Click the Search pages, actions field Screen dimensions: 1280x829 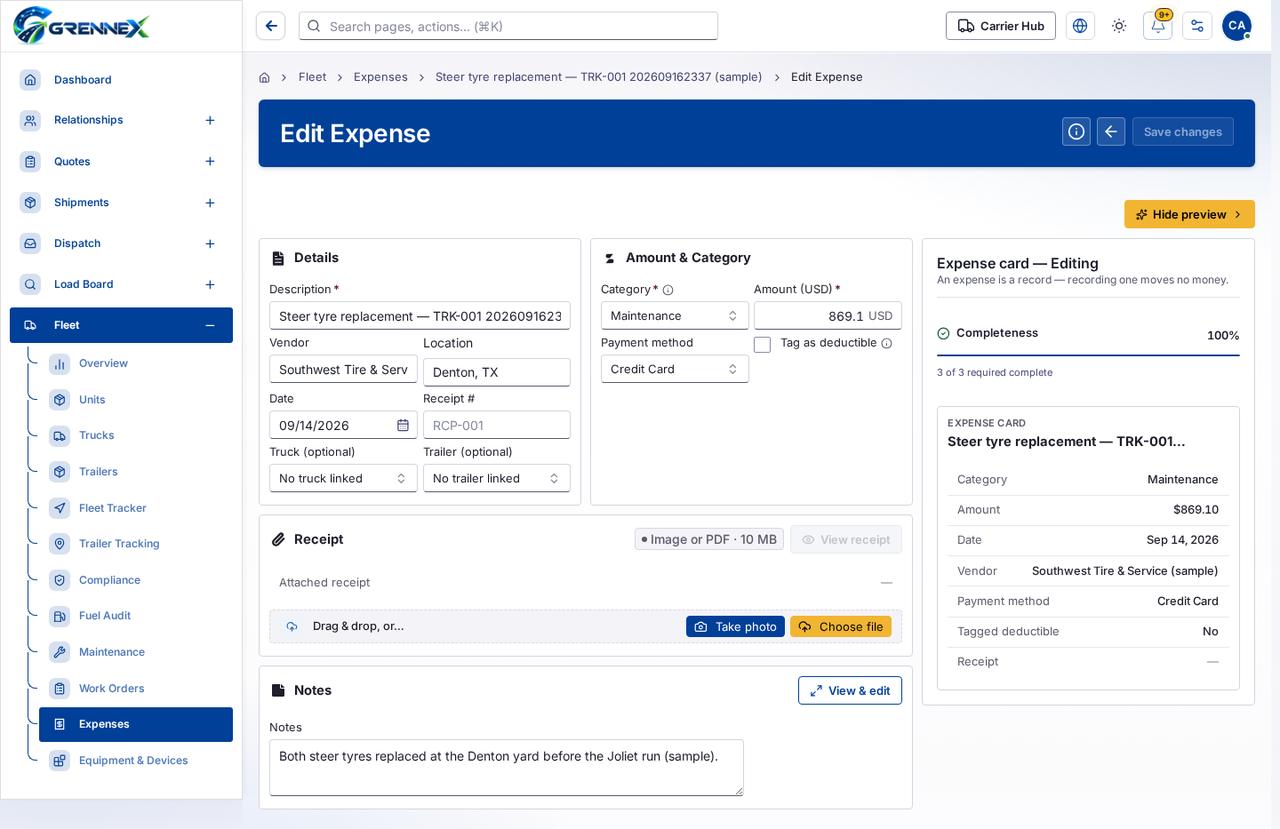point(508,26)
